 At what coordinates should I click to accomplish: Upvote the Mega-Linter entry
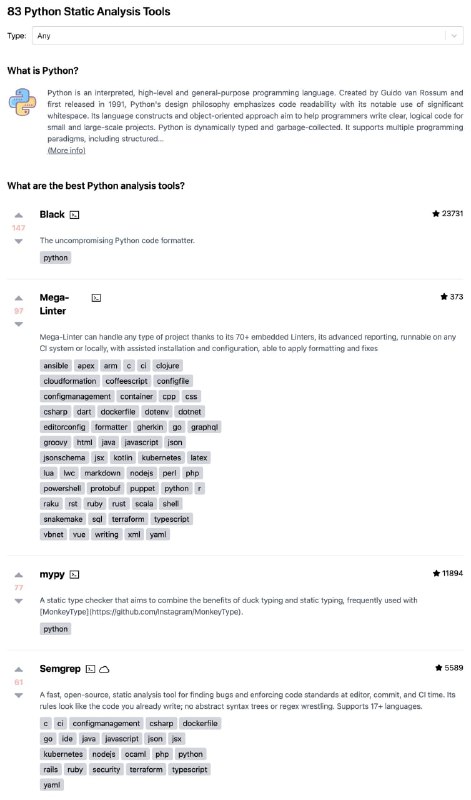(18, 298)
